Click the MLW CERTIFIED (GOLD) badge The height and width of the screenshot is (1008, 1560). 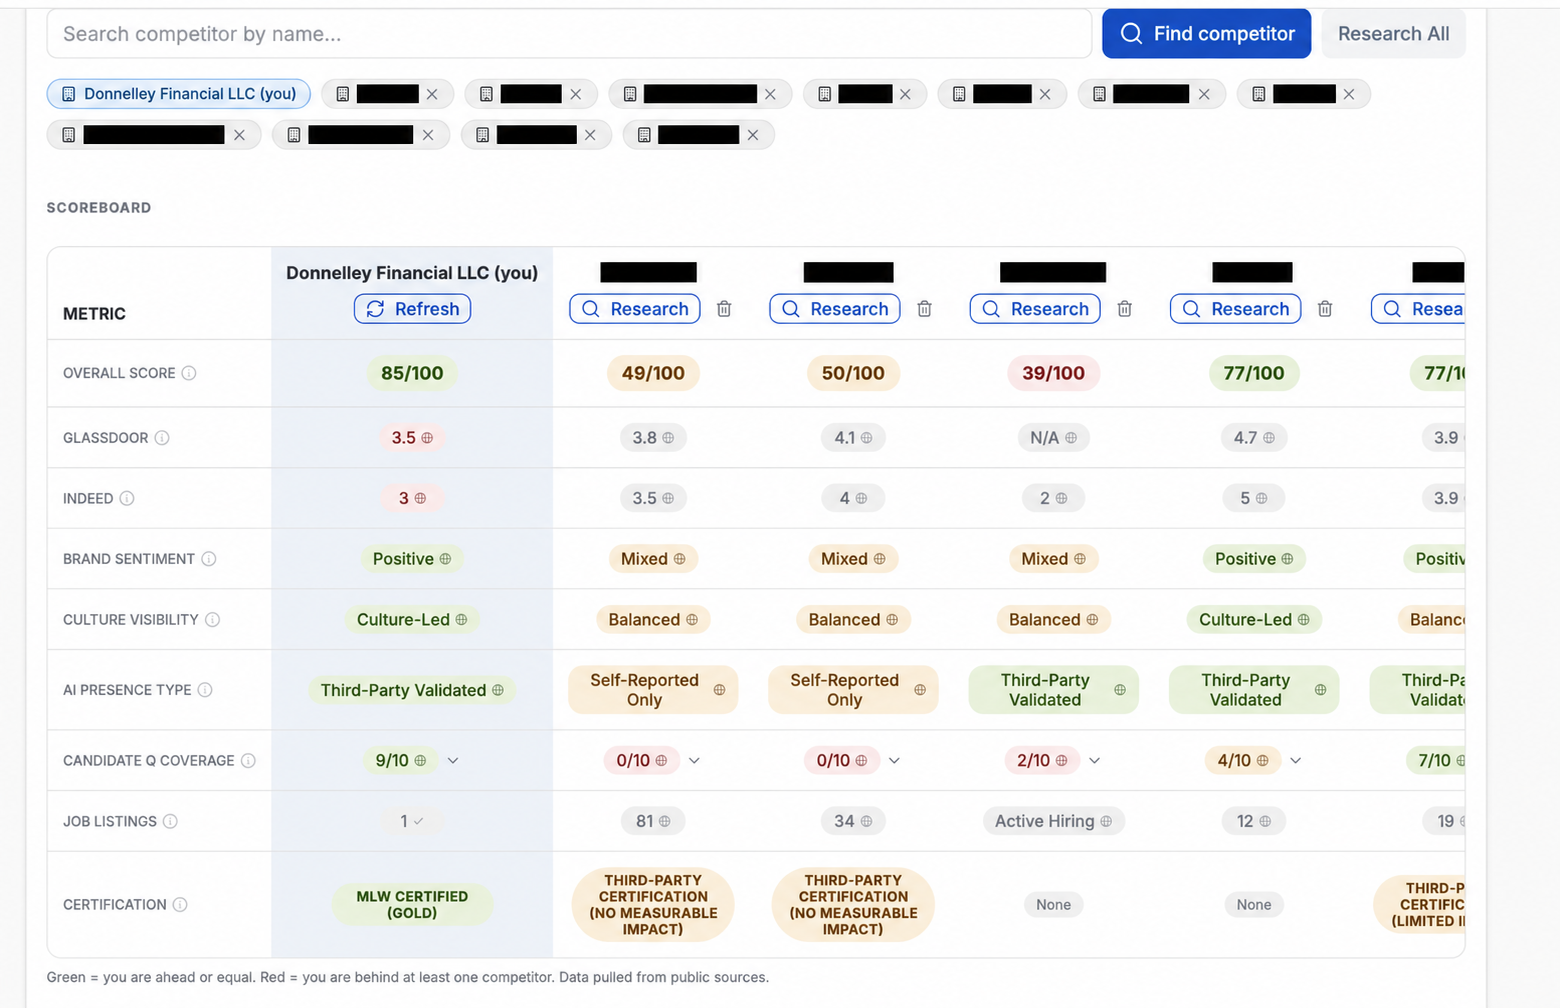click(412, 905)
